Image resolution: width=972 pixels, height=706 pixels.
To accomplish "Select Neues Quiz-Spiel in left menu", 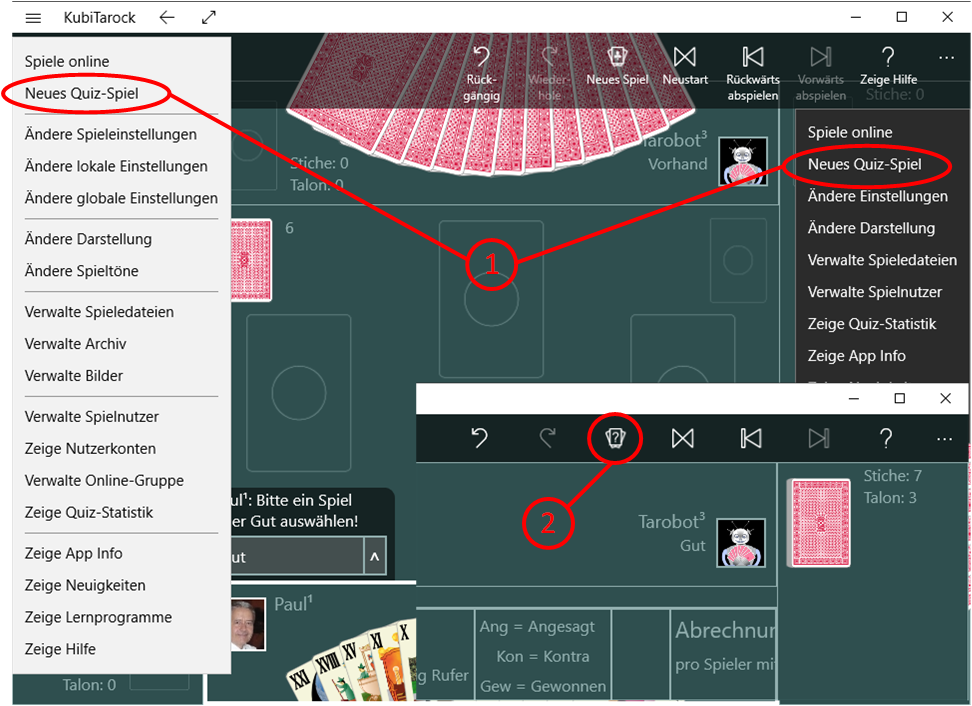I will [x=82, y=93].
